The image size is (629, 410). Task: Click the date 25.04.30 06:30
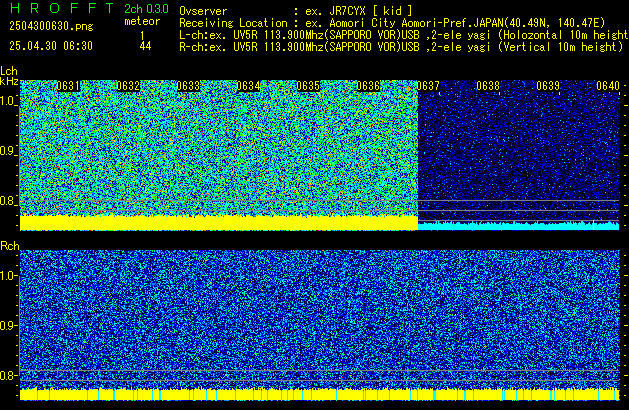click(x=51, y=46)
